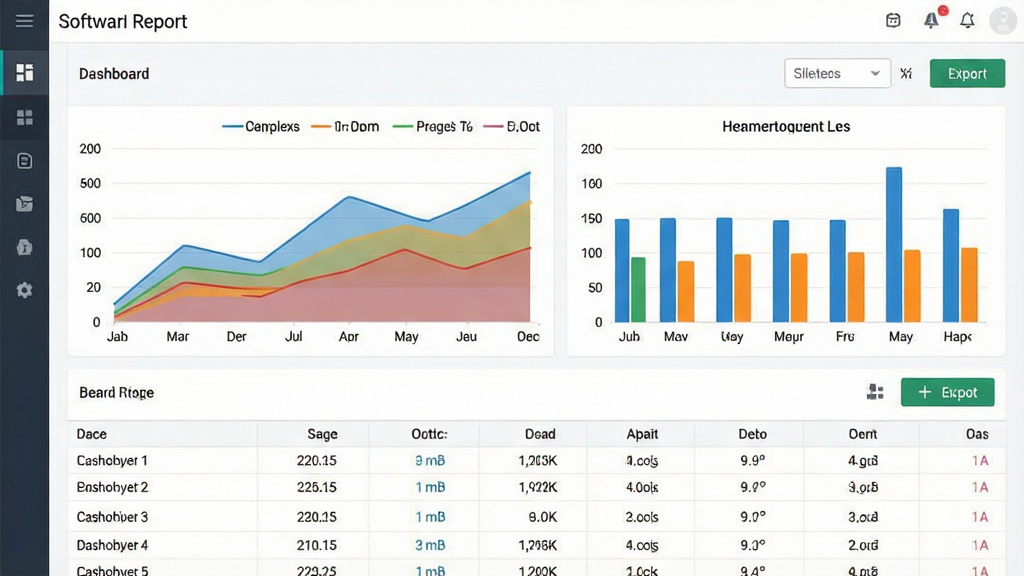Open the calendar icon in the top bar

click(893, 21)
